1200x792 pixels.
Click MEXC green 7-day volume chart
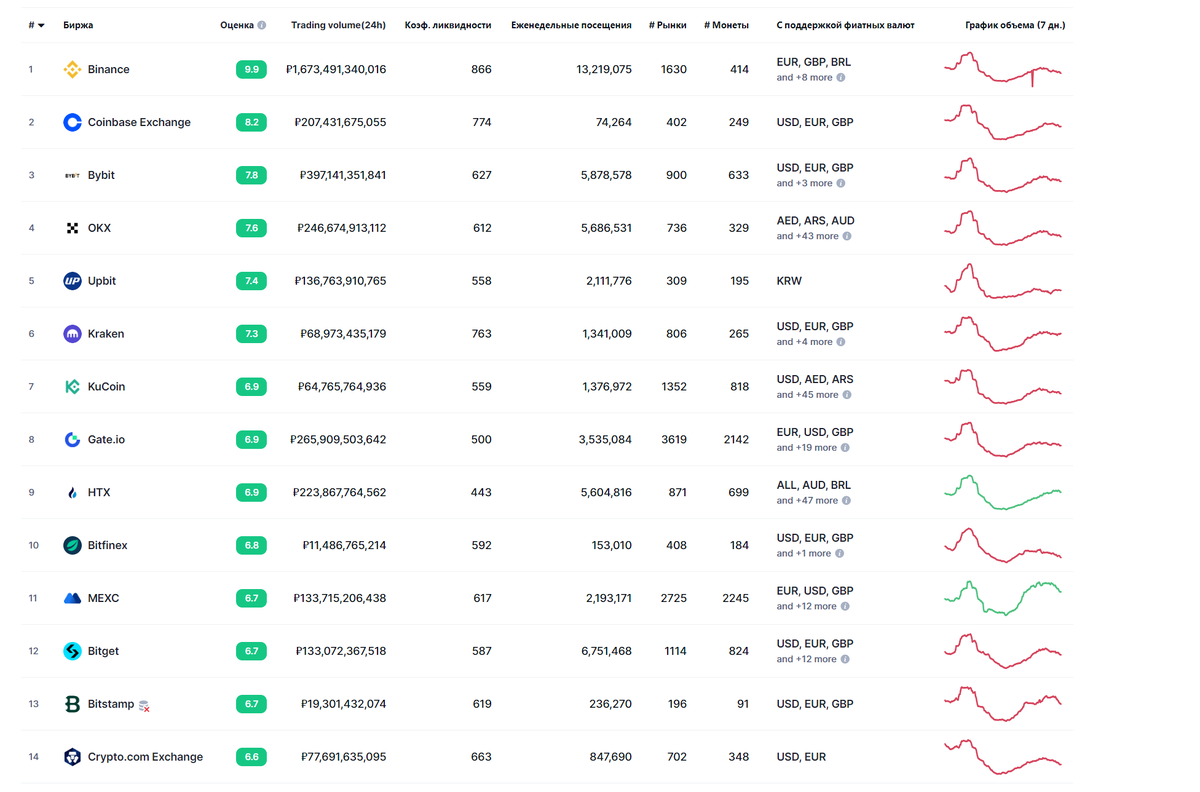(1003, 597)
